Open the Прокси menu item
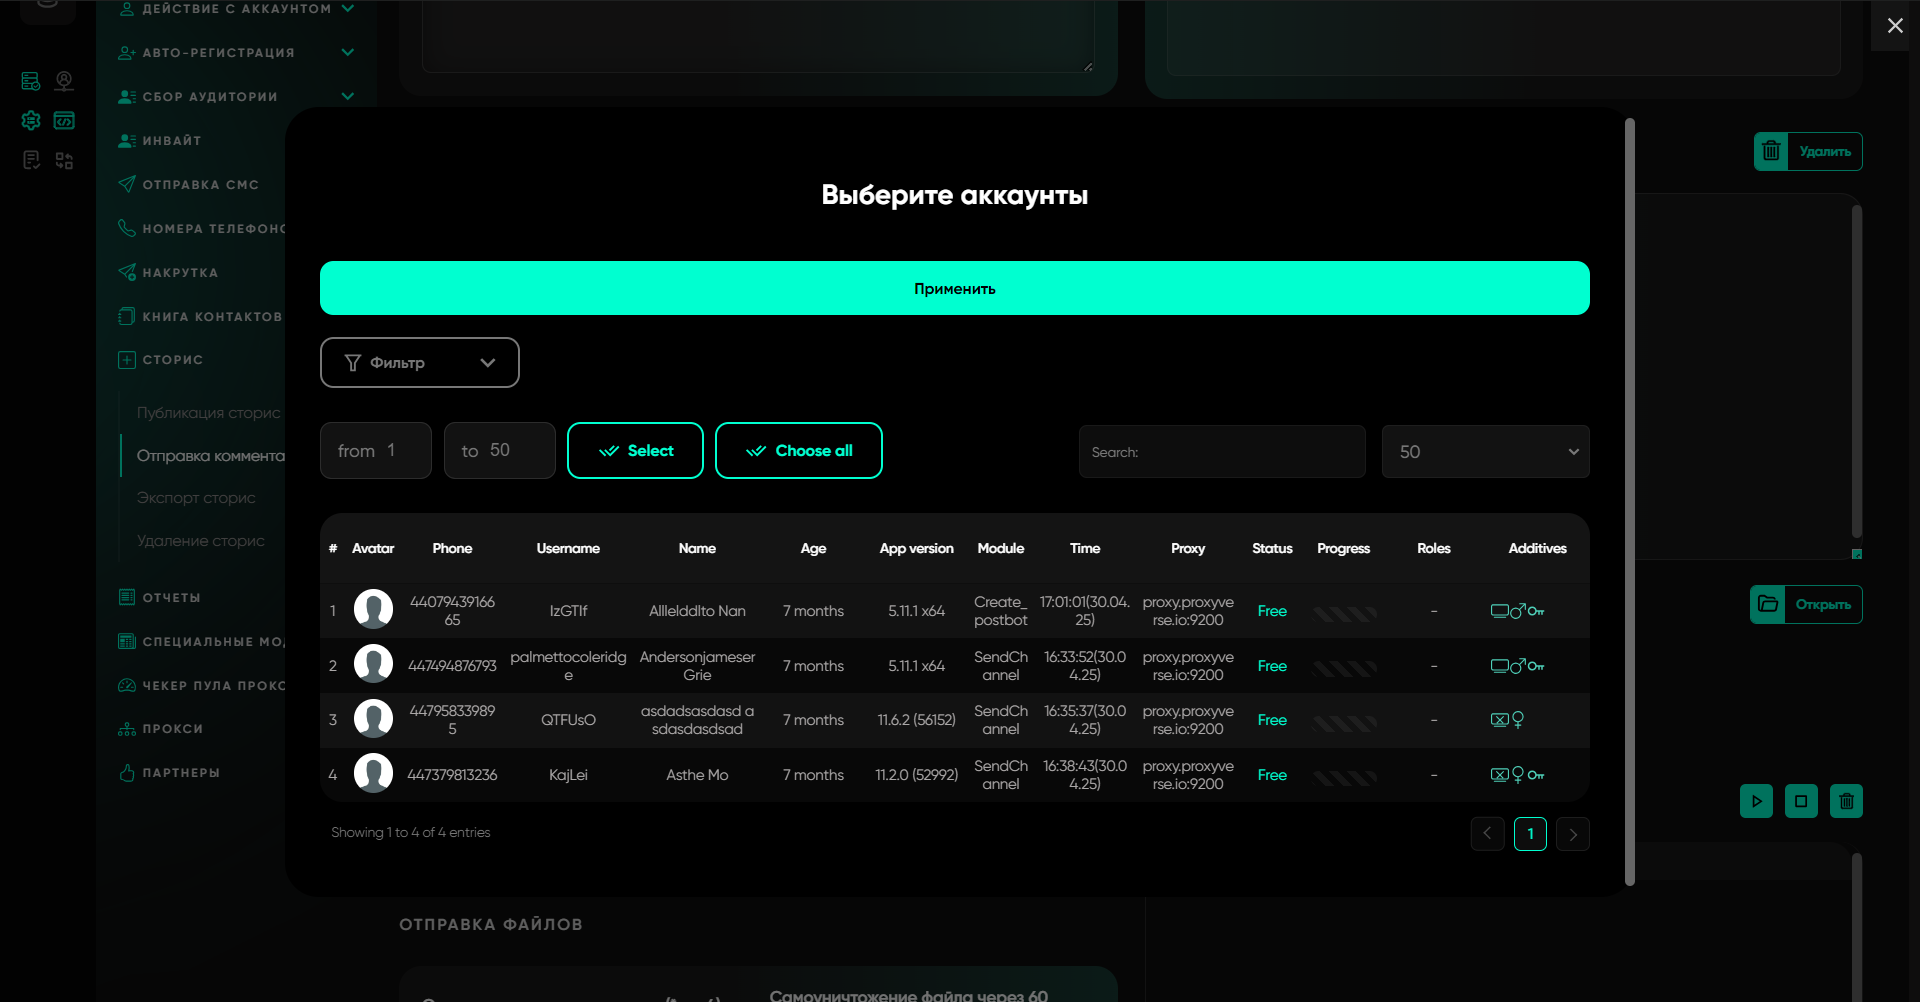 coord(172,729)
